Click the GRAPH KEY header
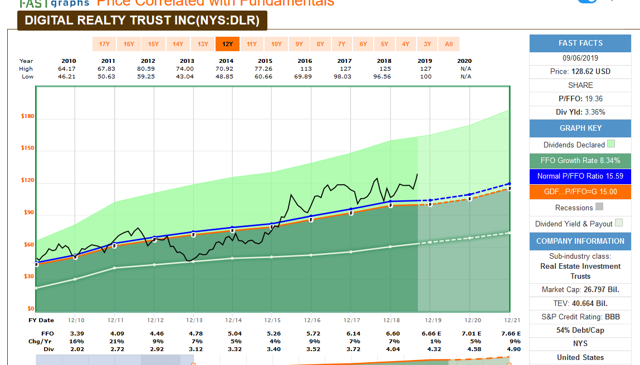The height and width of the screenshot is (365, 640). [x=580, y=128]
